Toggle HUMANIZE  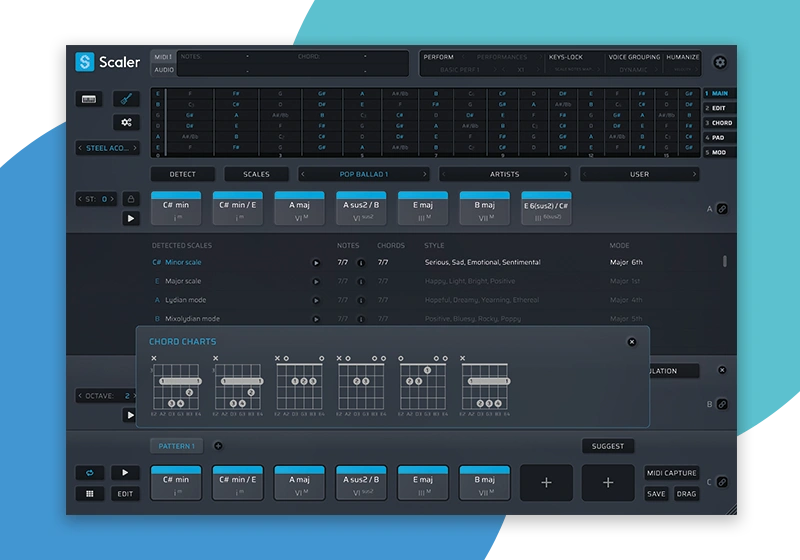pos(682,57)
